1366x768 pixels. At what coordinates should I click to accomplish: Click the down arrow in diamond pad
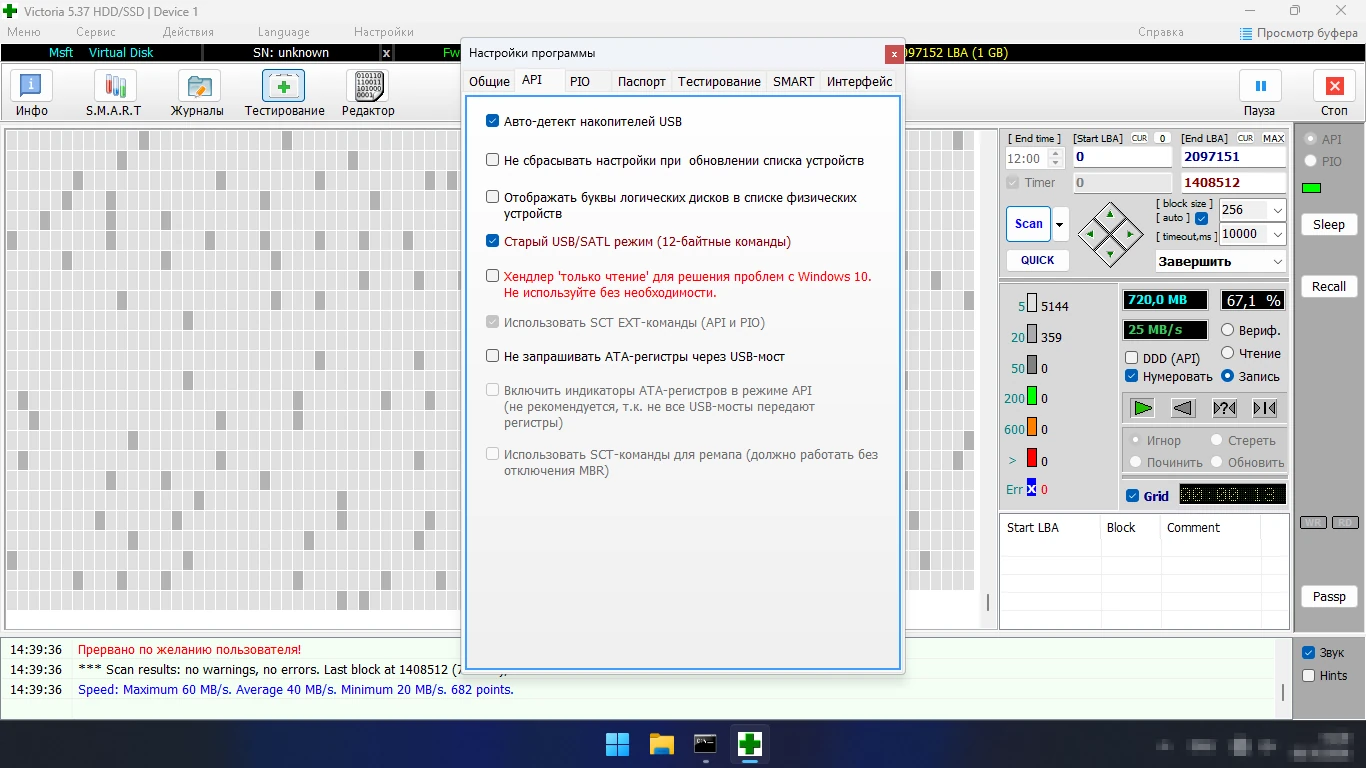tap(1110, 254)
